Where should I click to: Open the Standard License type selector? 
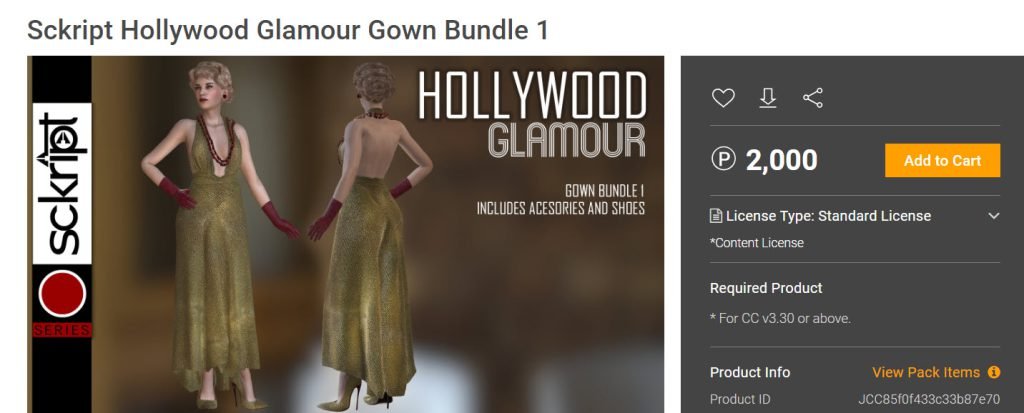click(855, 216)
